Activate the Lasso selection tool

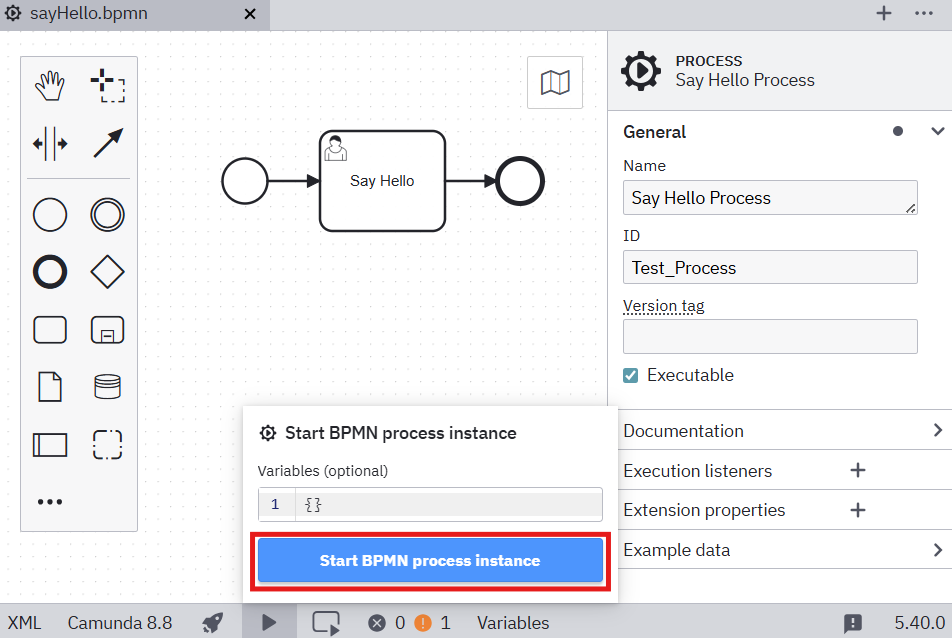pos(107,87)
